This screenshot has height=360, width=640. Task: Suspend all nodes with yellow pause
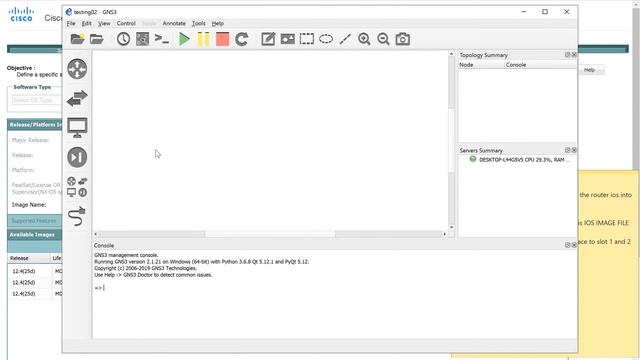[203, 39]
